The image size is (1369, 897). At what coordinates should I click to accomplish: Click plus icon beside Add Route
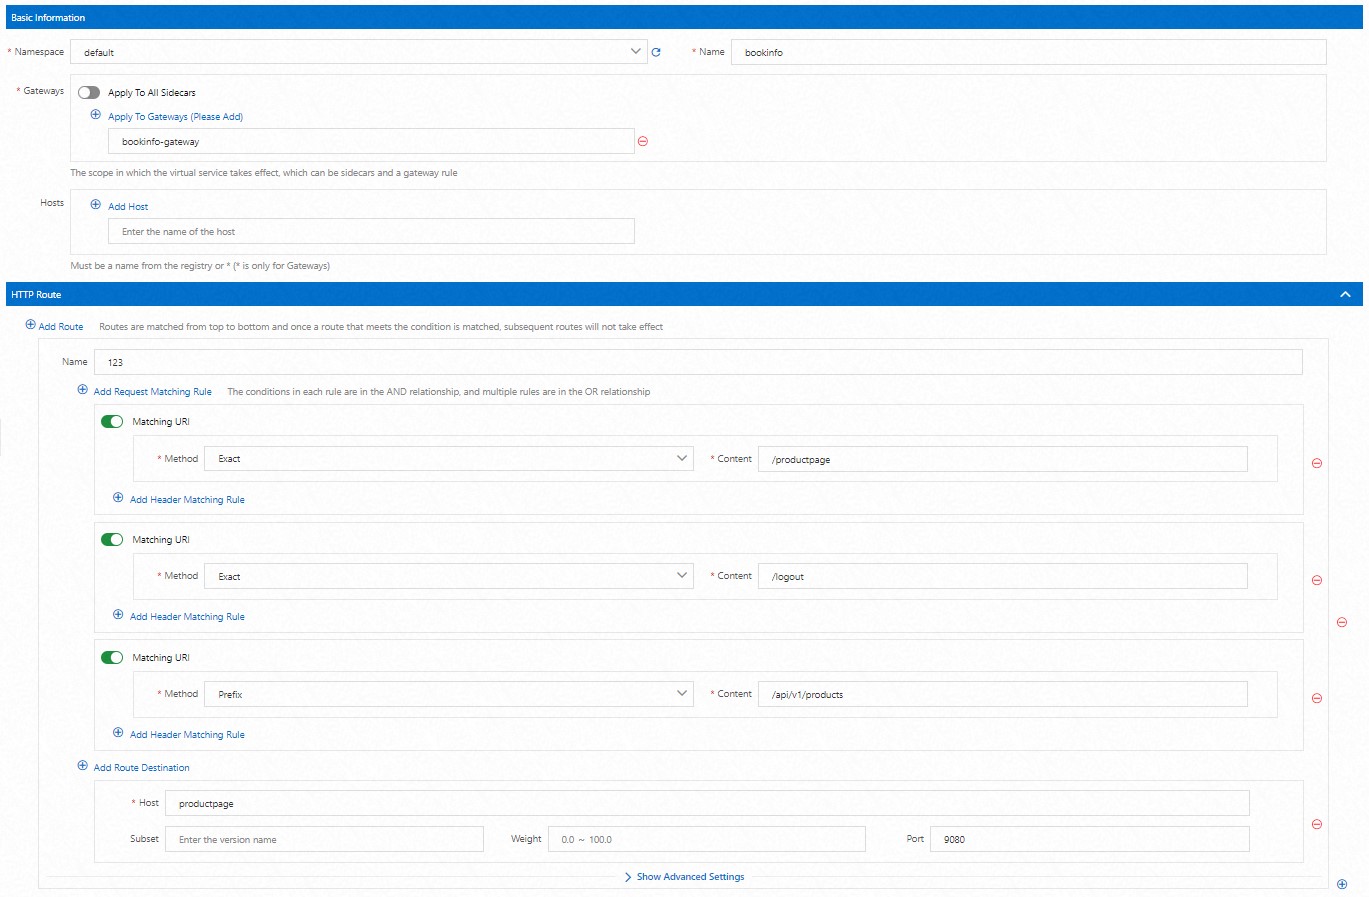coord(30,325)
